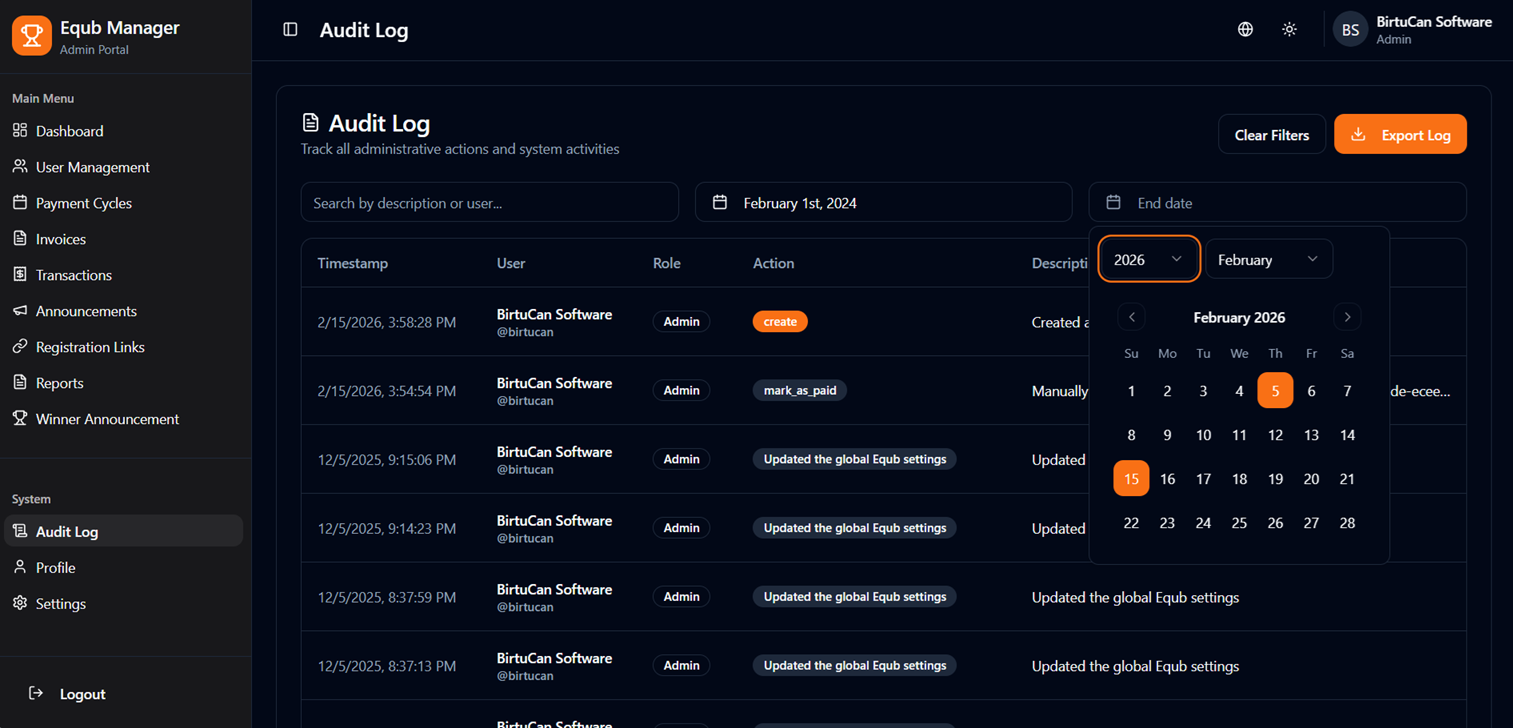Click the search by description field
The width and height of the screenshot is (1513, 728).
[489, 203]
